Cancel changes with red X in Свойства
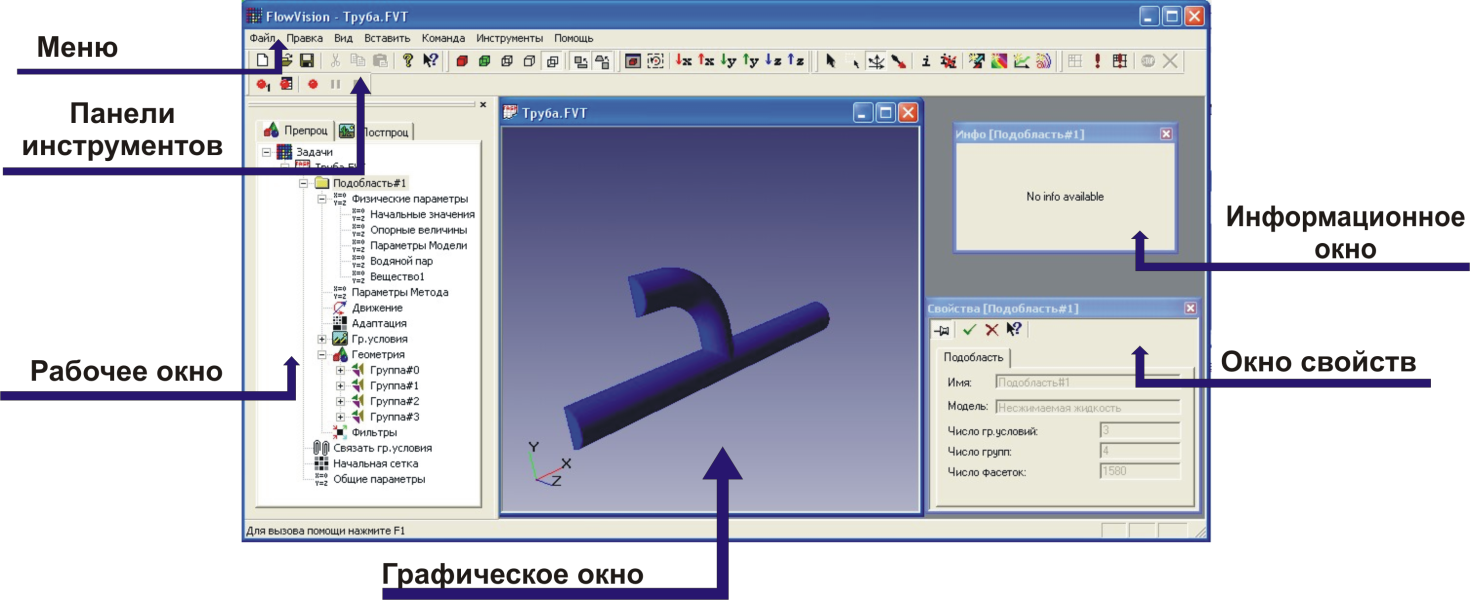Viewport: 1470px width, 600px height. (x=991, y=330)
